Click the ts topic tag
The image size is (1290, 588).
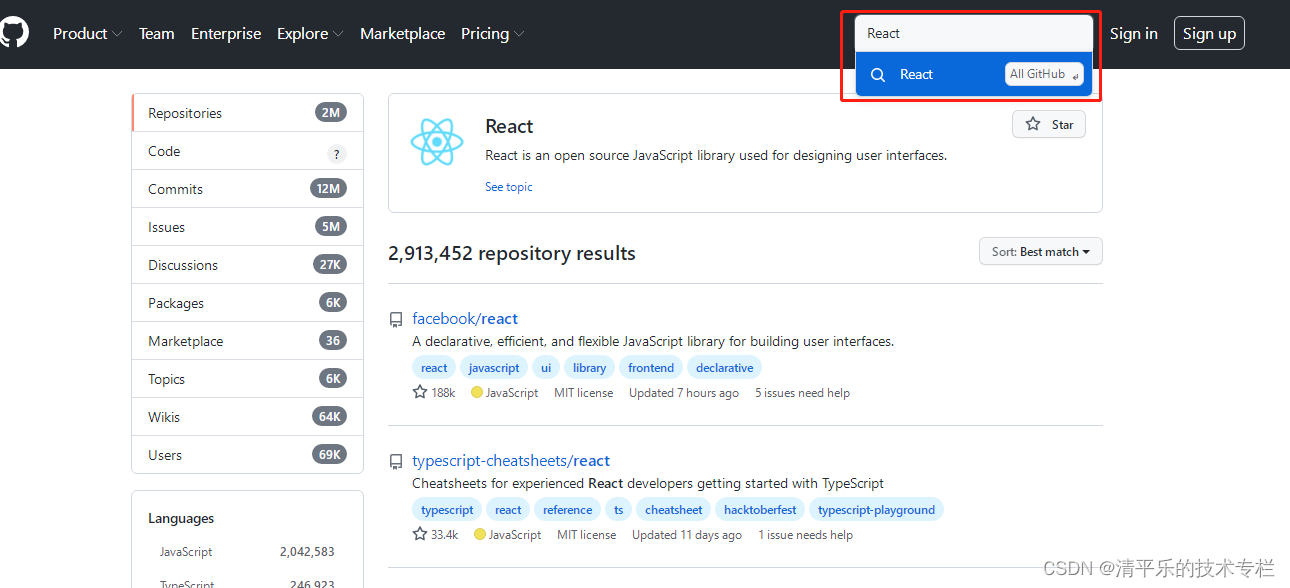[618, 510]
